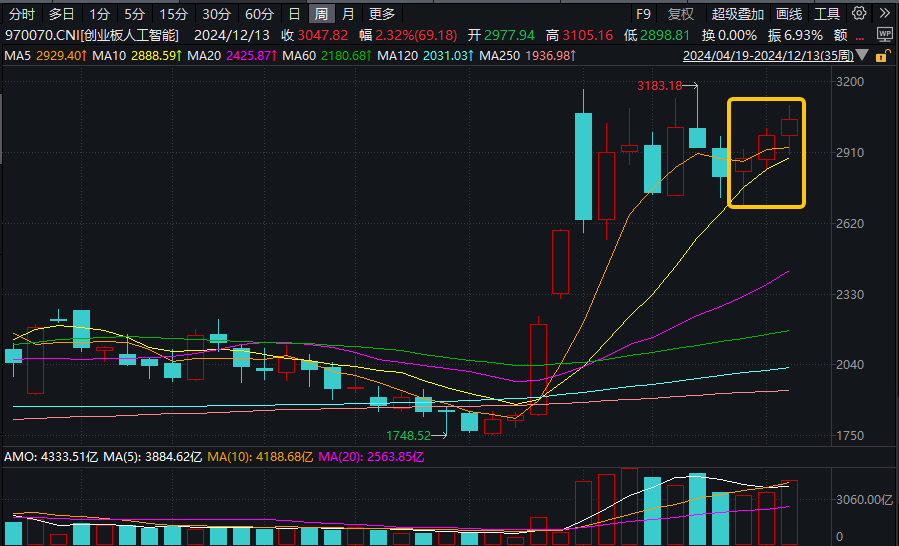This screenshot has height=546, width=899.
Task: Click the double-chevron expand toolbar icon
Action: click(x=884, y=14)
